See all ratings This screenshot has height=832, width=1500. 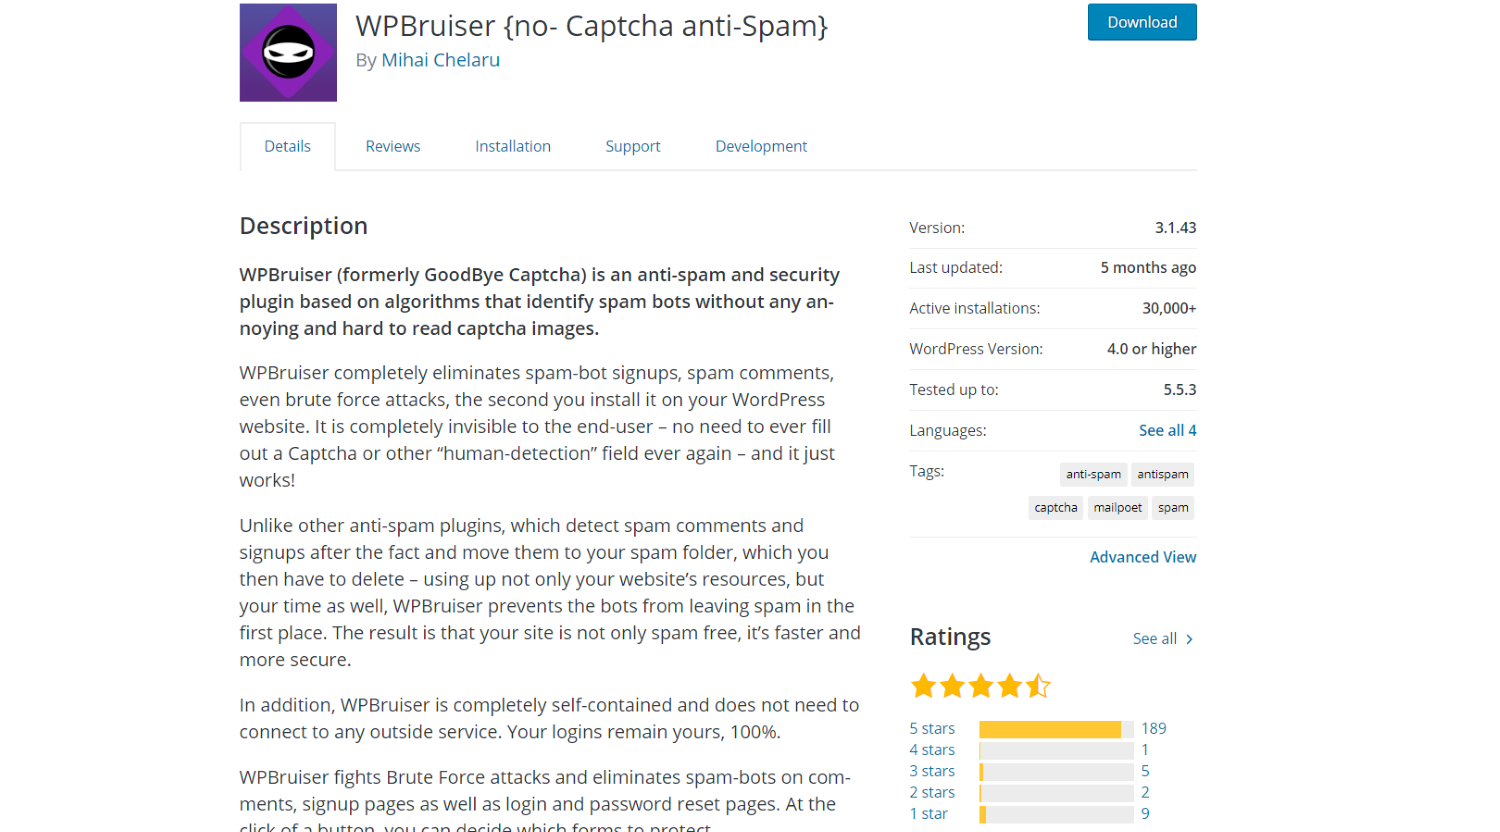1155,639
